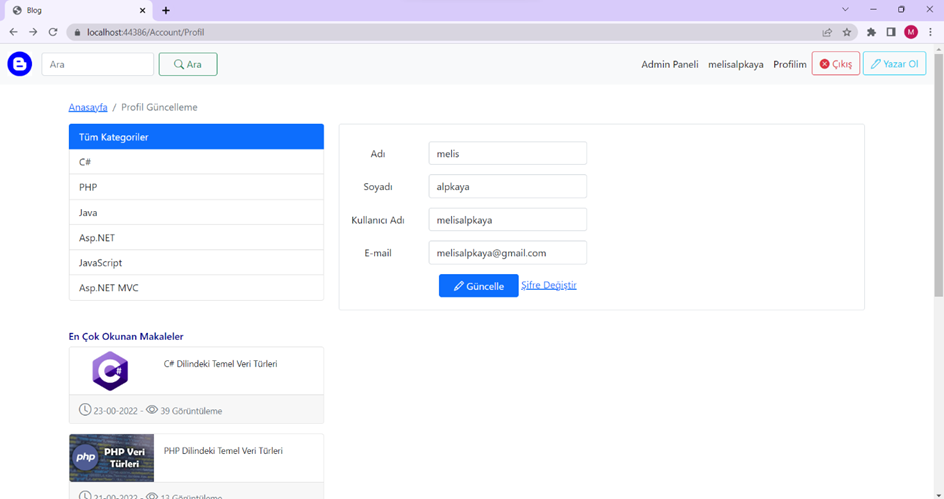Image resolution: width=944 pixels, height=499 pixels.
Task: Click the 23-00-2022 date text
Action: [116, 411]
